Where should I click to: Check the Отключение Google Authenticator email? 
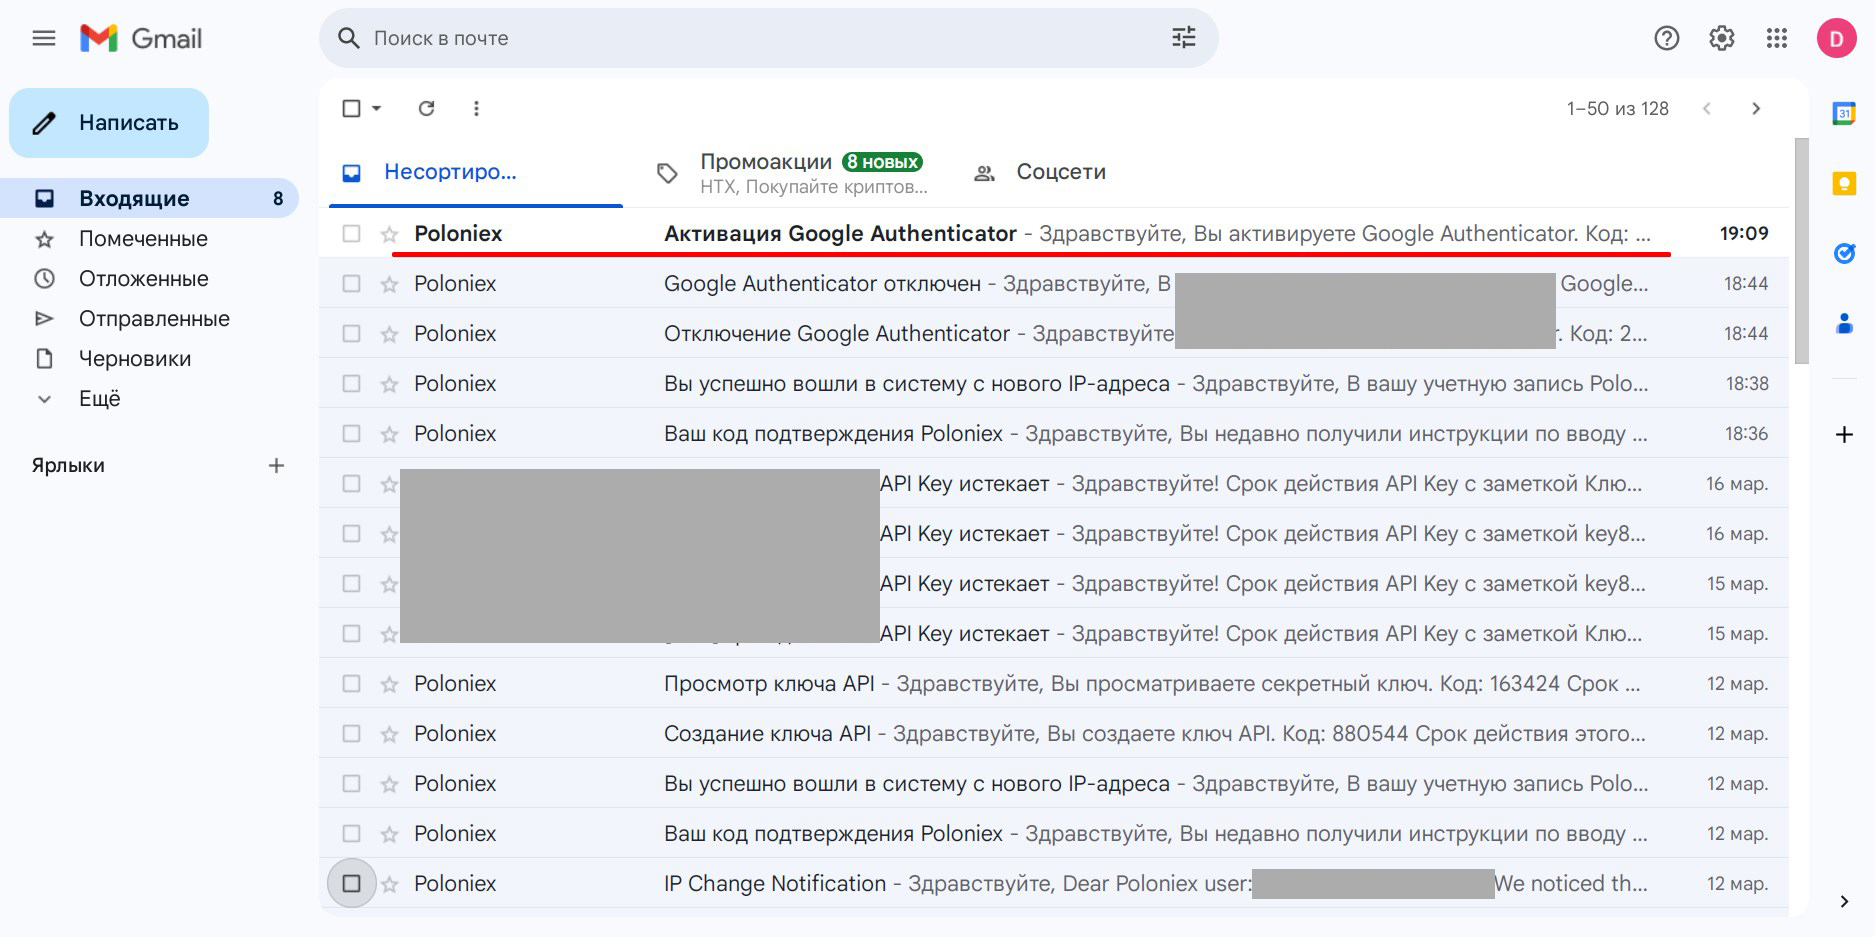(x=351, y=333)
